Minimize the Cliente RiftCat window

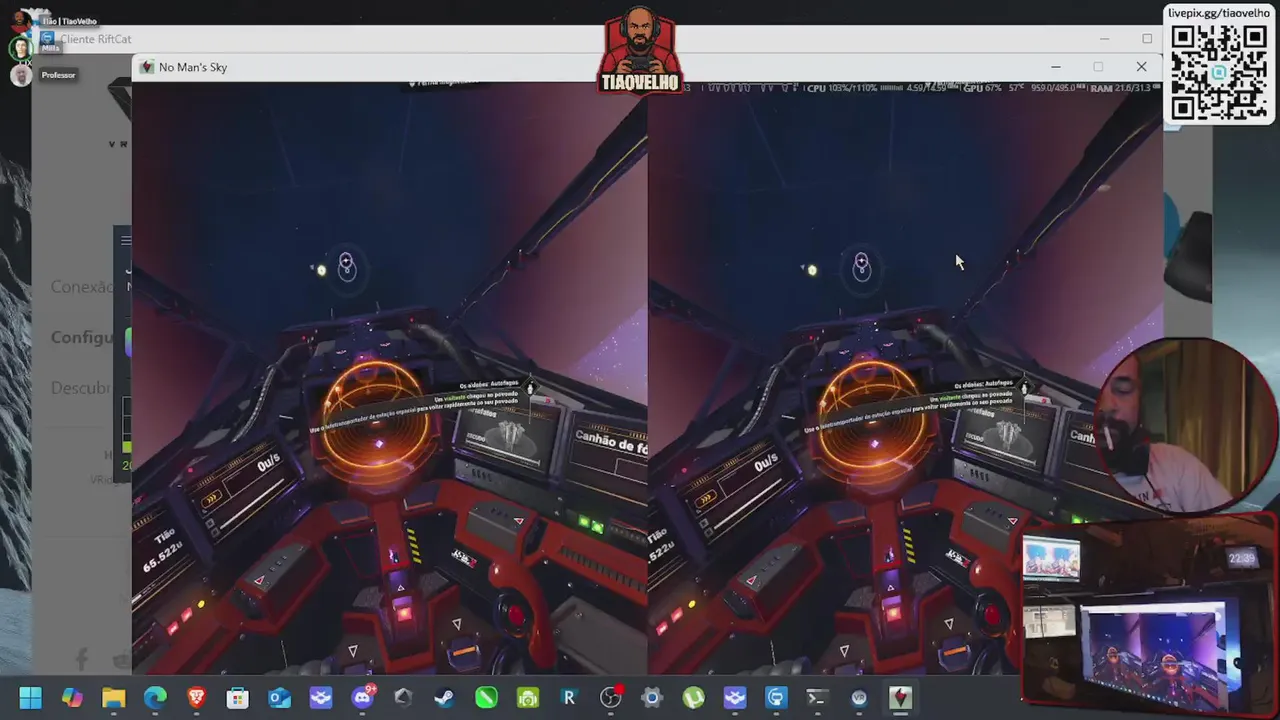(1104, 39)
